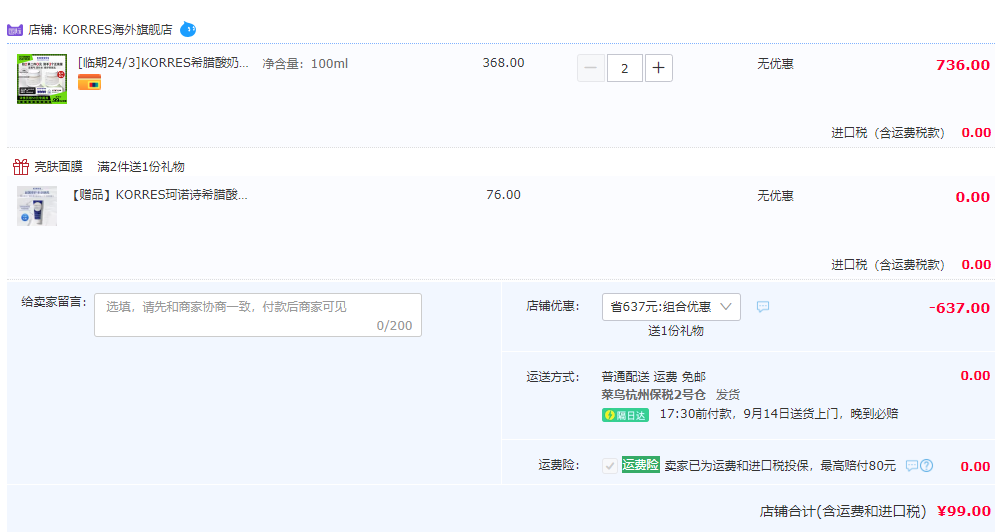Open the KORRES希腊酸奶 product thumbnail
Screen dimensions: 995x532
[x=42, y=79]
